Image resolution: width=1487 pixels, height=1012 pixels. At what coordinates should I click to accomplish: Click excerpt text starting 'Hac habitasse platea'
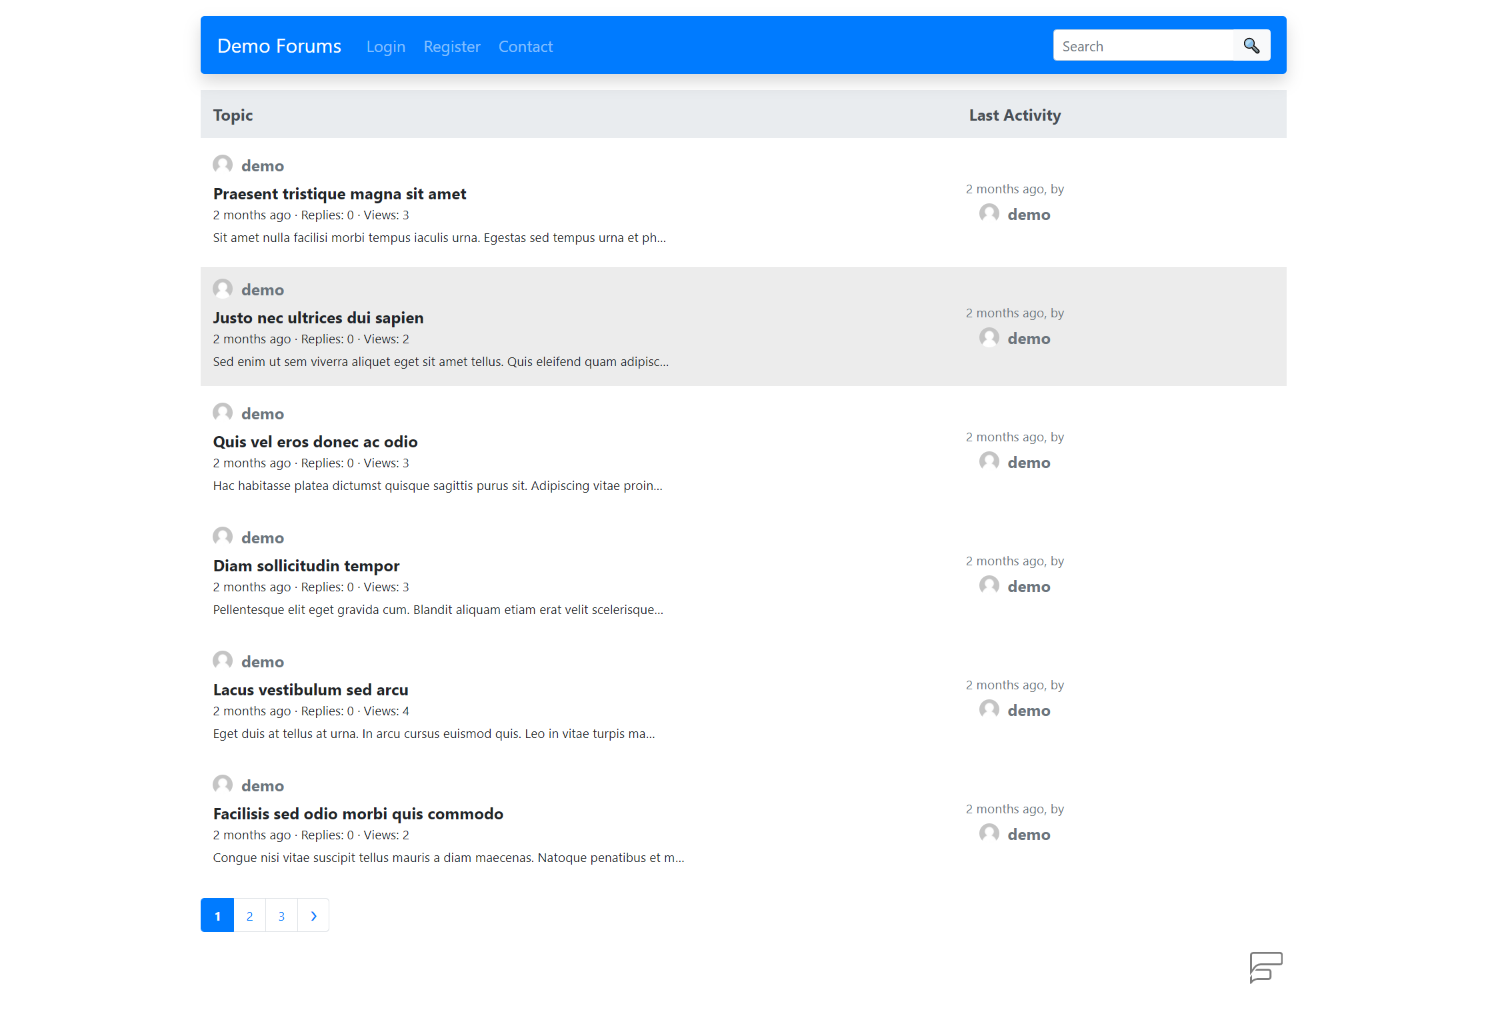(x=438, y=486)
